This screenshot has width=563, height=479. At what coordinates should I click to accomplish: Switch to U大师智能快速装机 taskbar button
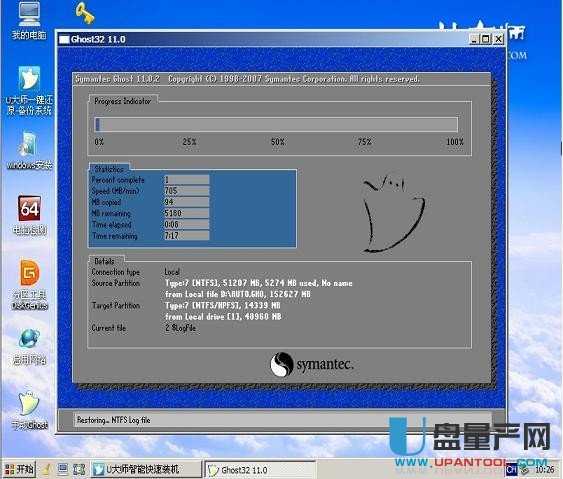tap(146, 469)
